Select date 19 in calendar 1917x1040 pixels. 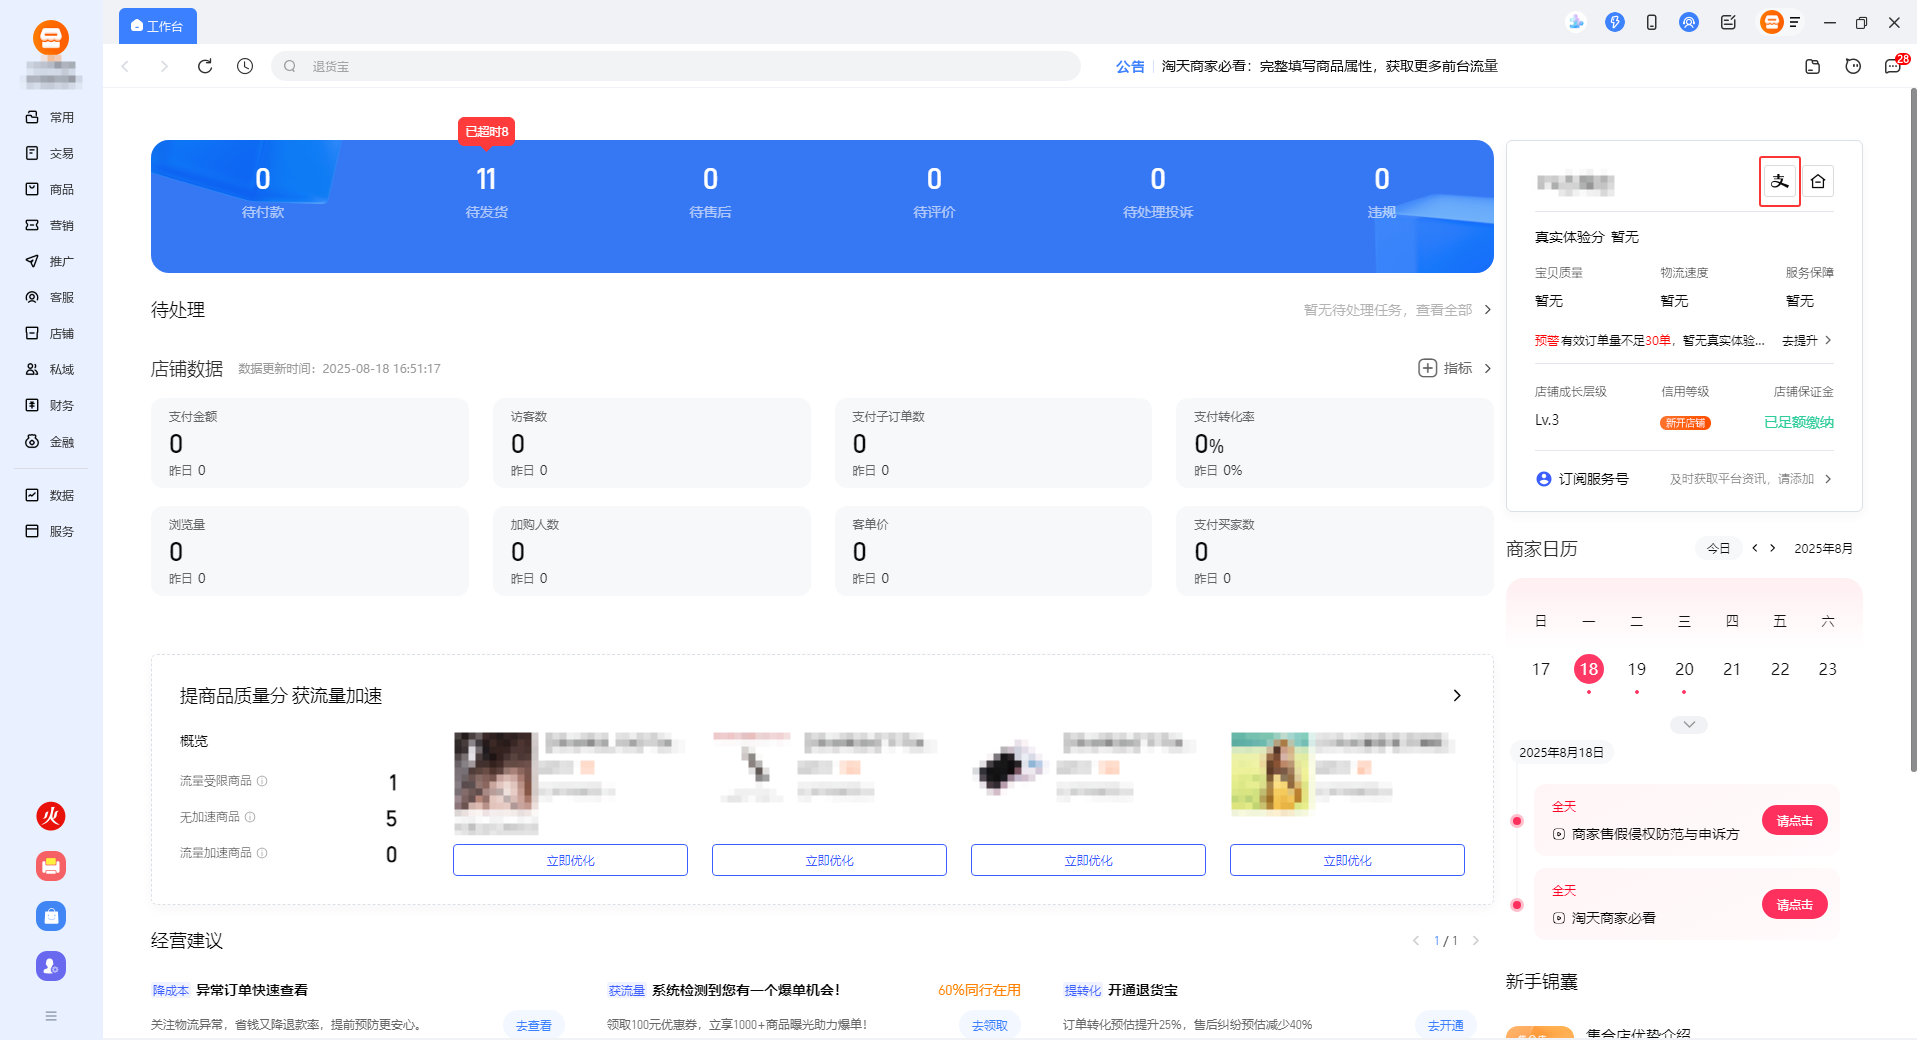pyautogui.click(x=1637, y=669)
